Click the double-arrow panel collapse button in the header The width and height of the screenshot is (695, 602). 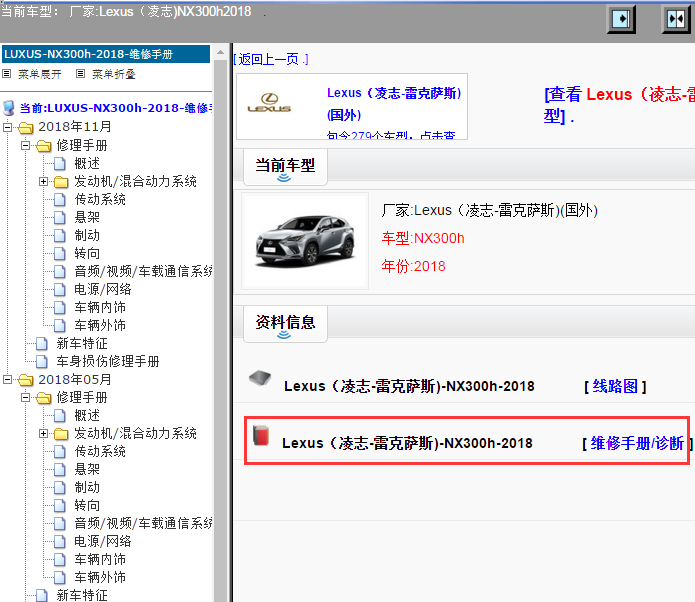click(676, 19)
